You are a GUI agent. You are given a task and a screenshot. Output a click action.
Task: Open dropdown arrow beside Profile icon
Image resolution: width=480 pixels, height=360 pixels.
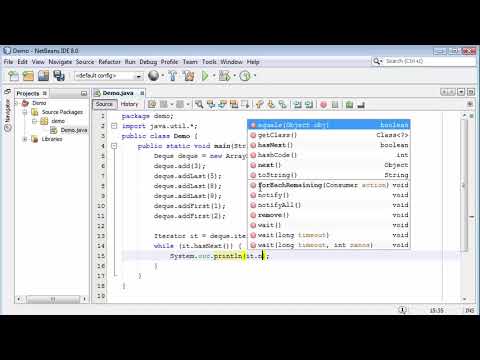[x=255, y=76]
